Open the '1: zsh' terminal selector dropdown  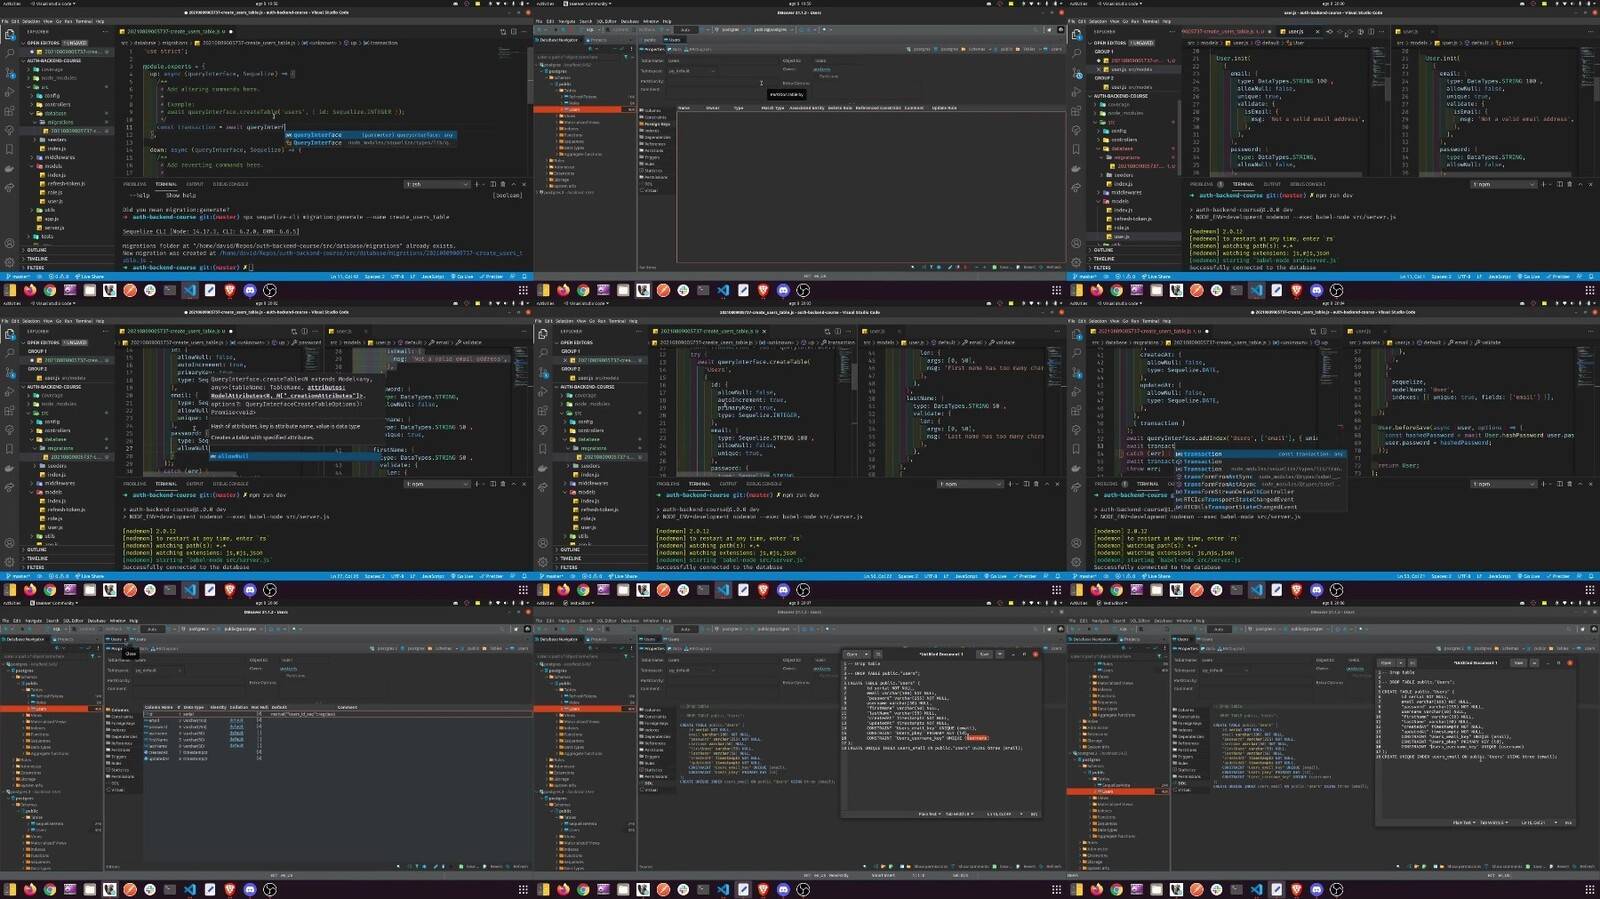[x=436, y=184]
